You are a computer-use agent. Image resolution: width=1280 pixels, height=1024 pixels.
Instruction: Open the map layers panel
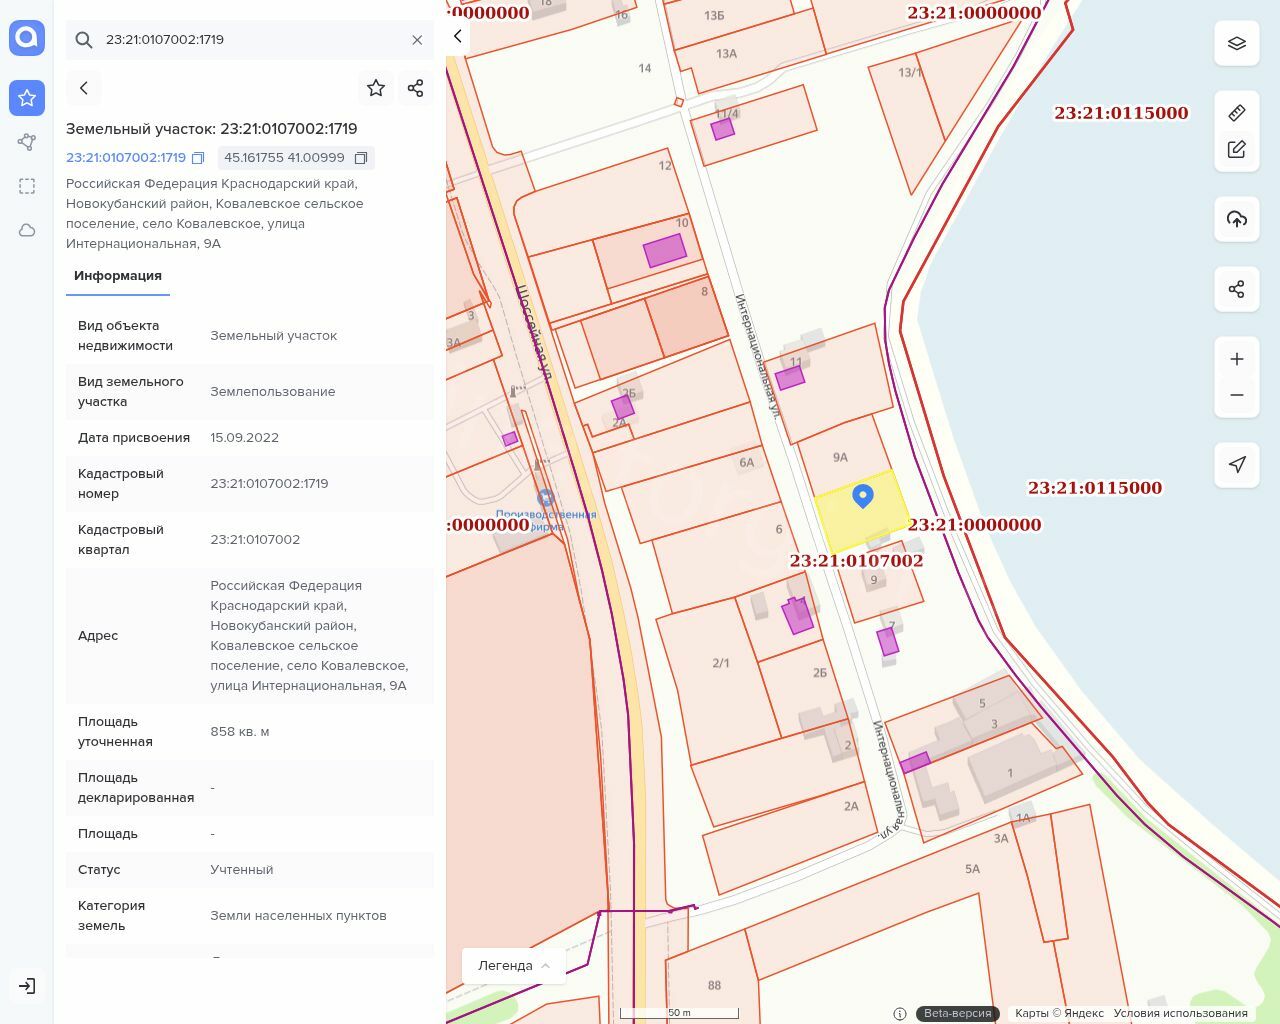1237,43
